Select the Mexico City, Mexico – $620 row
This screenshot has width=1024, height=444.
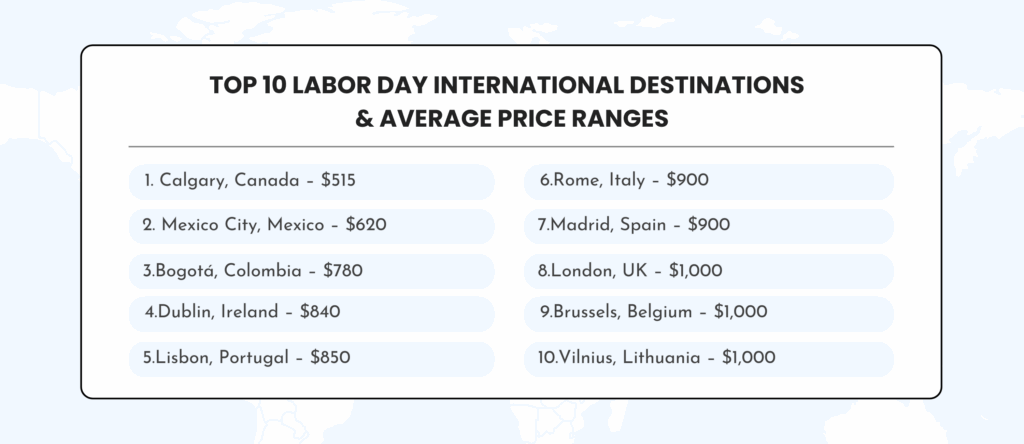point(312,226)
